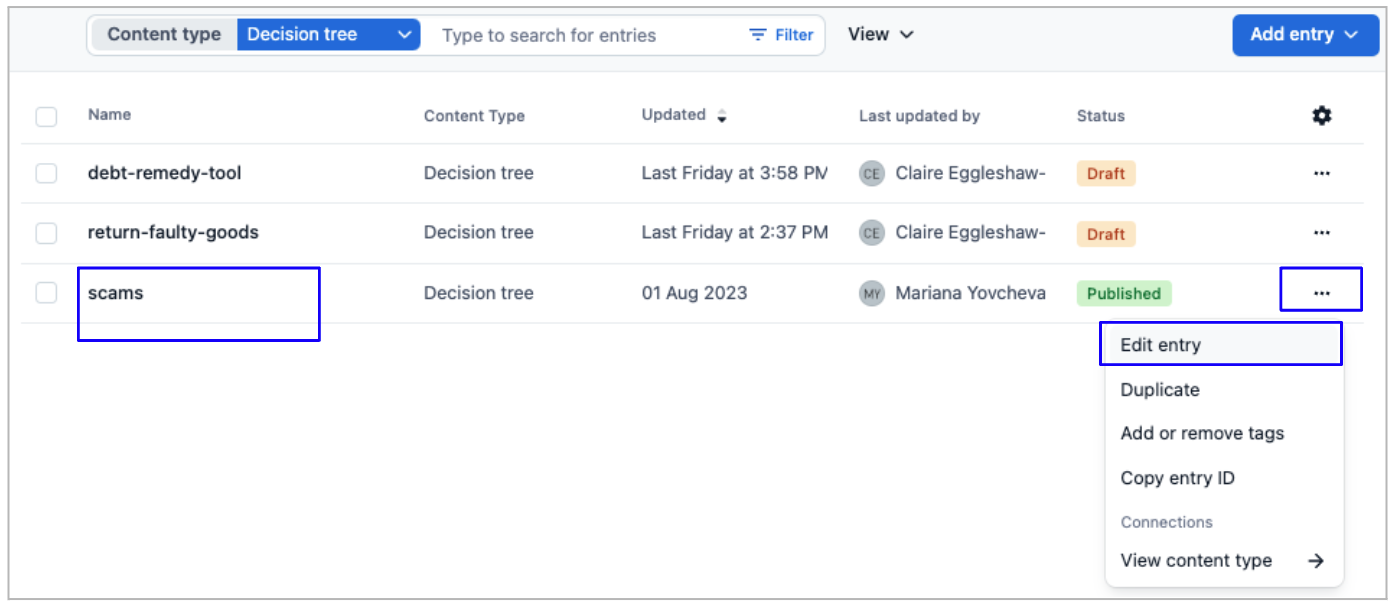Open the scams entry name link
1393x607 pixels.
pos(116,293)
